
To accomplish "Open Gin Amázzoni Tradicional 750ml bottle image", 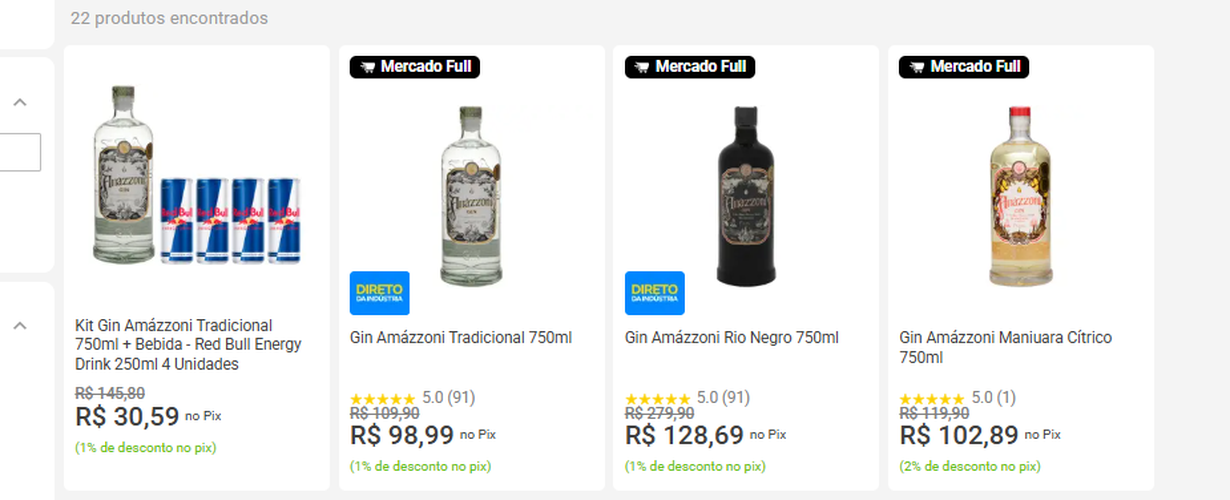I will (471, 195).
